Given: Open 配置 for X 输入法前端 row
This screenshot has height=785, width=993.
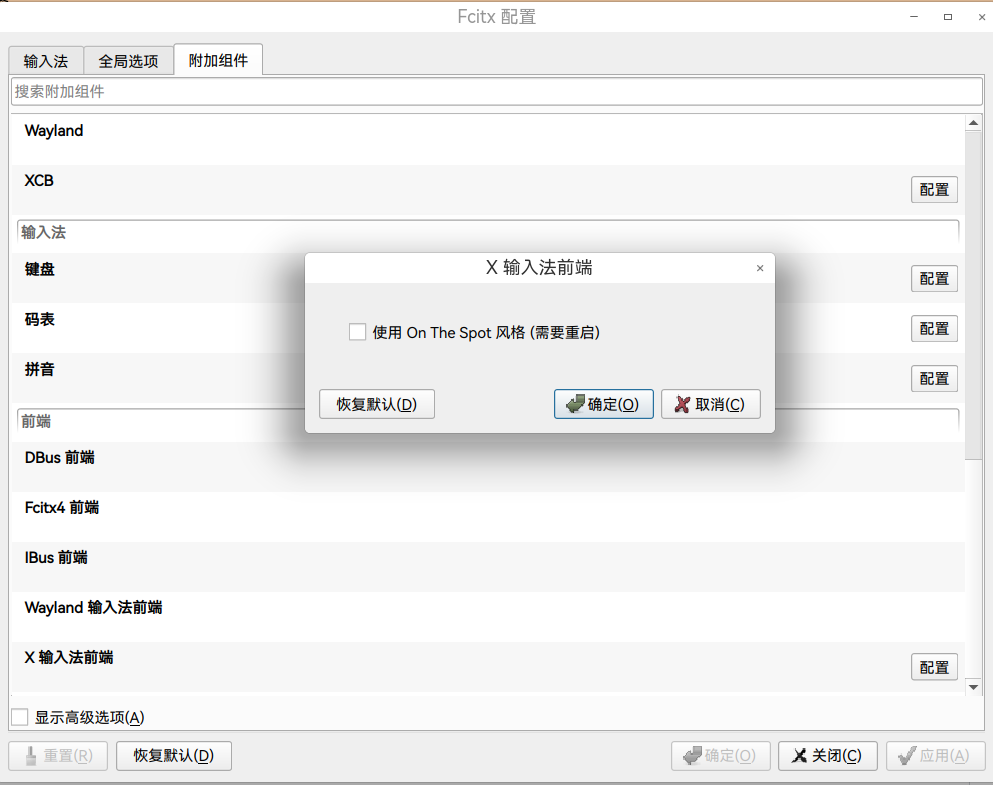Looking at the screenshot, I should click(x=934, y=667).
